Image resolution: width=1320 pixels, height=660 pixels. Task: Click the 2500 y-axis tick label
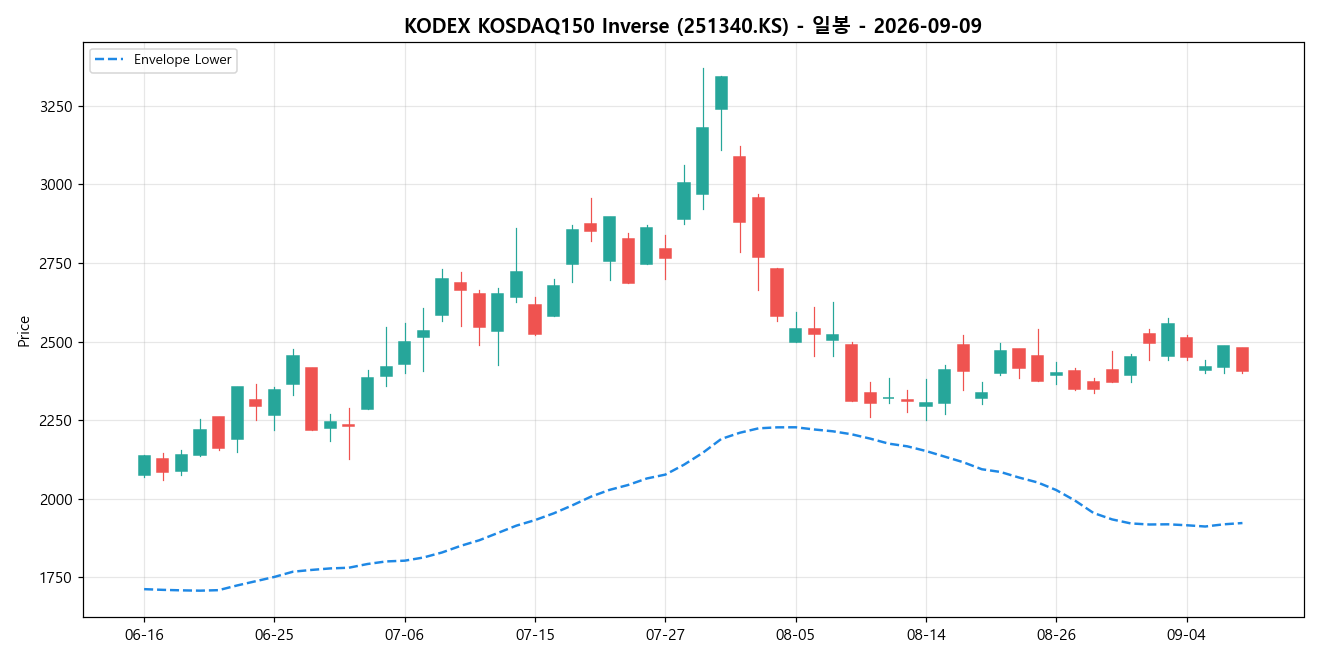(58, 342)
